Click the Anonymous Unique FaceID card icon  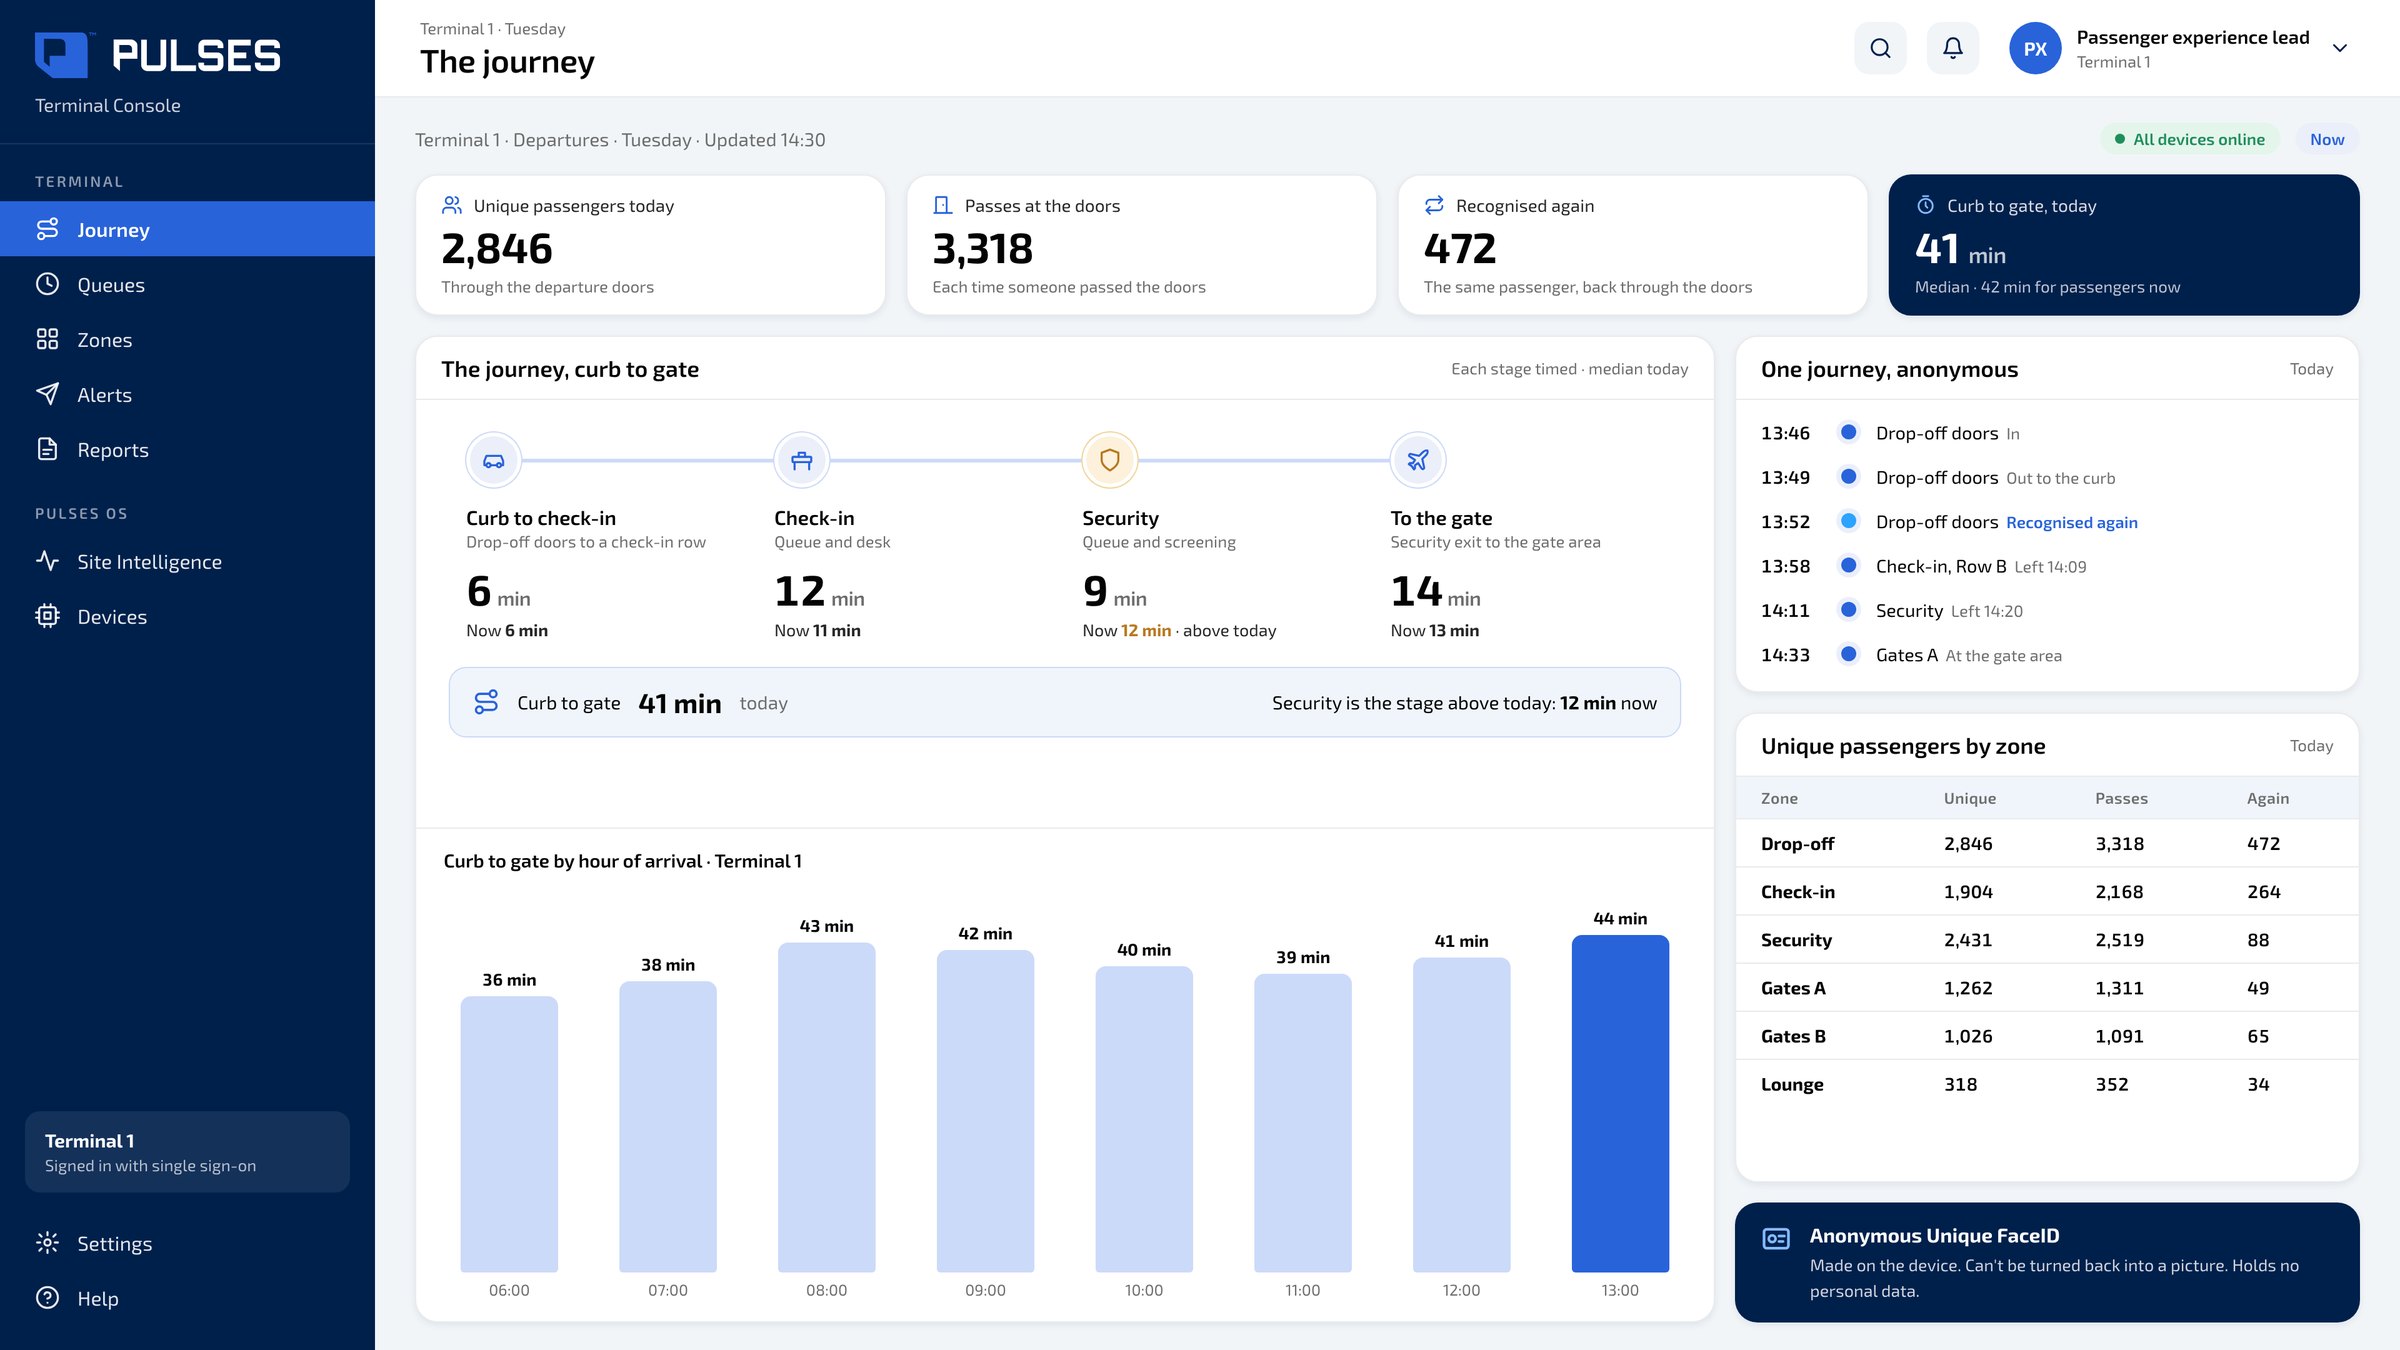1776,1239
